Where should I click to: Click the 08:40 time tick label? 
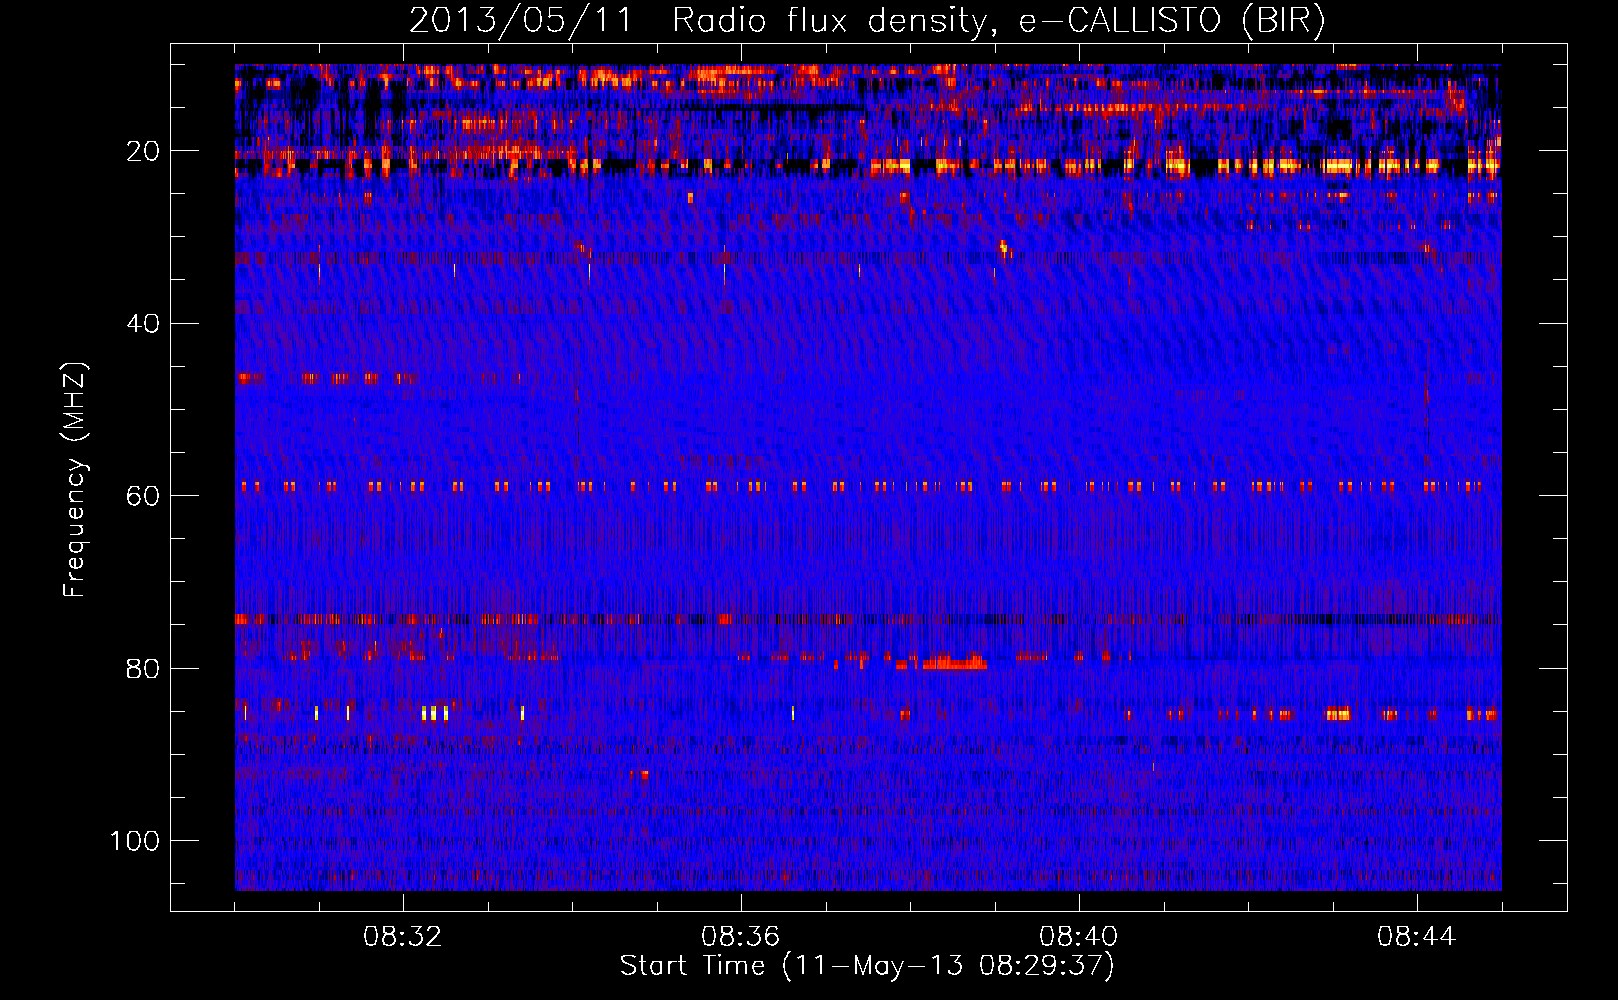pyautogui.click(x=1078, y=937)
